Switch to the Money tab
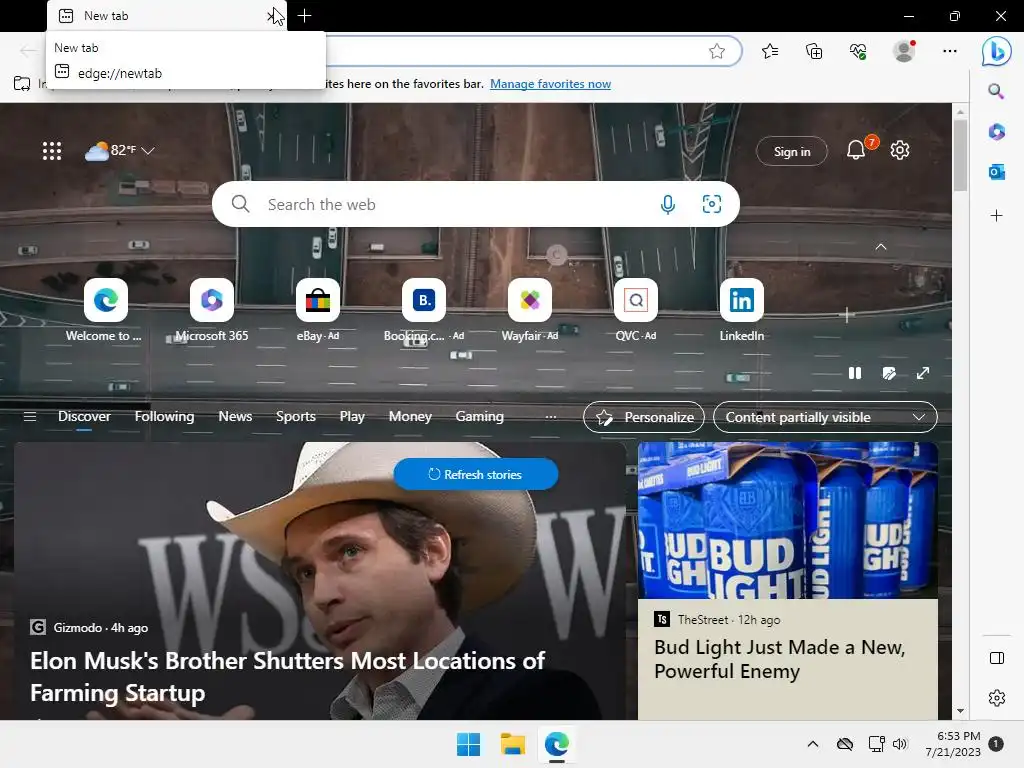The width and height of the screenshot is (1024, 768). point(410,417)
